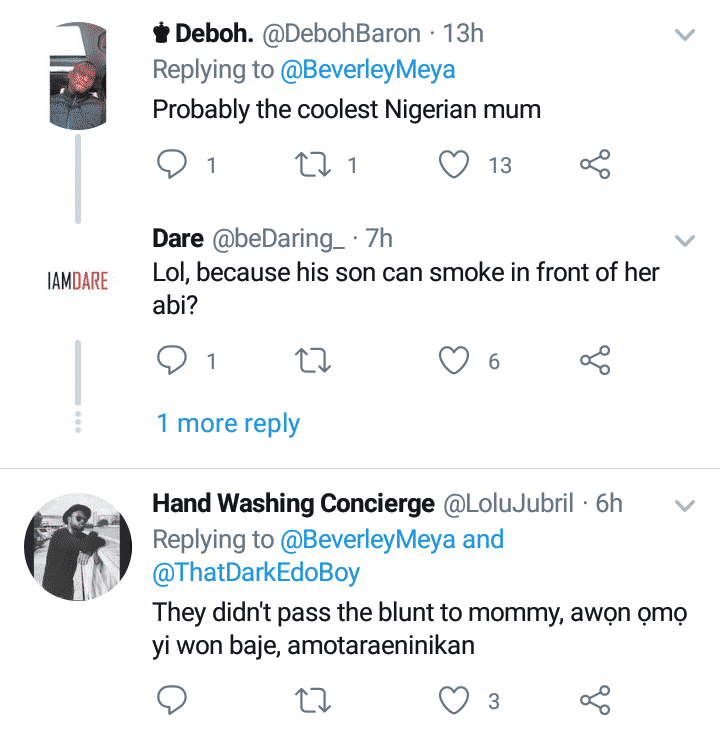
Task: Like Deboh's tweet with 13 likes
Action: click(x=455, y=166)
